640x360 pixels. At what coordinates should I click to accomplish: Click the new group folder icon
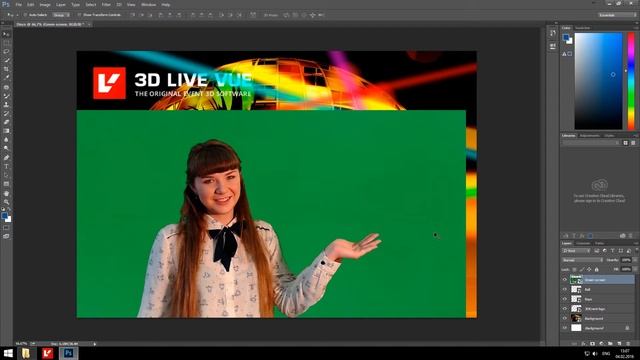click(x=610, y=344)
